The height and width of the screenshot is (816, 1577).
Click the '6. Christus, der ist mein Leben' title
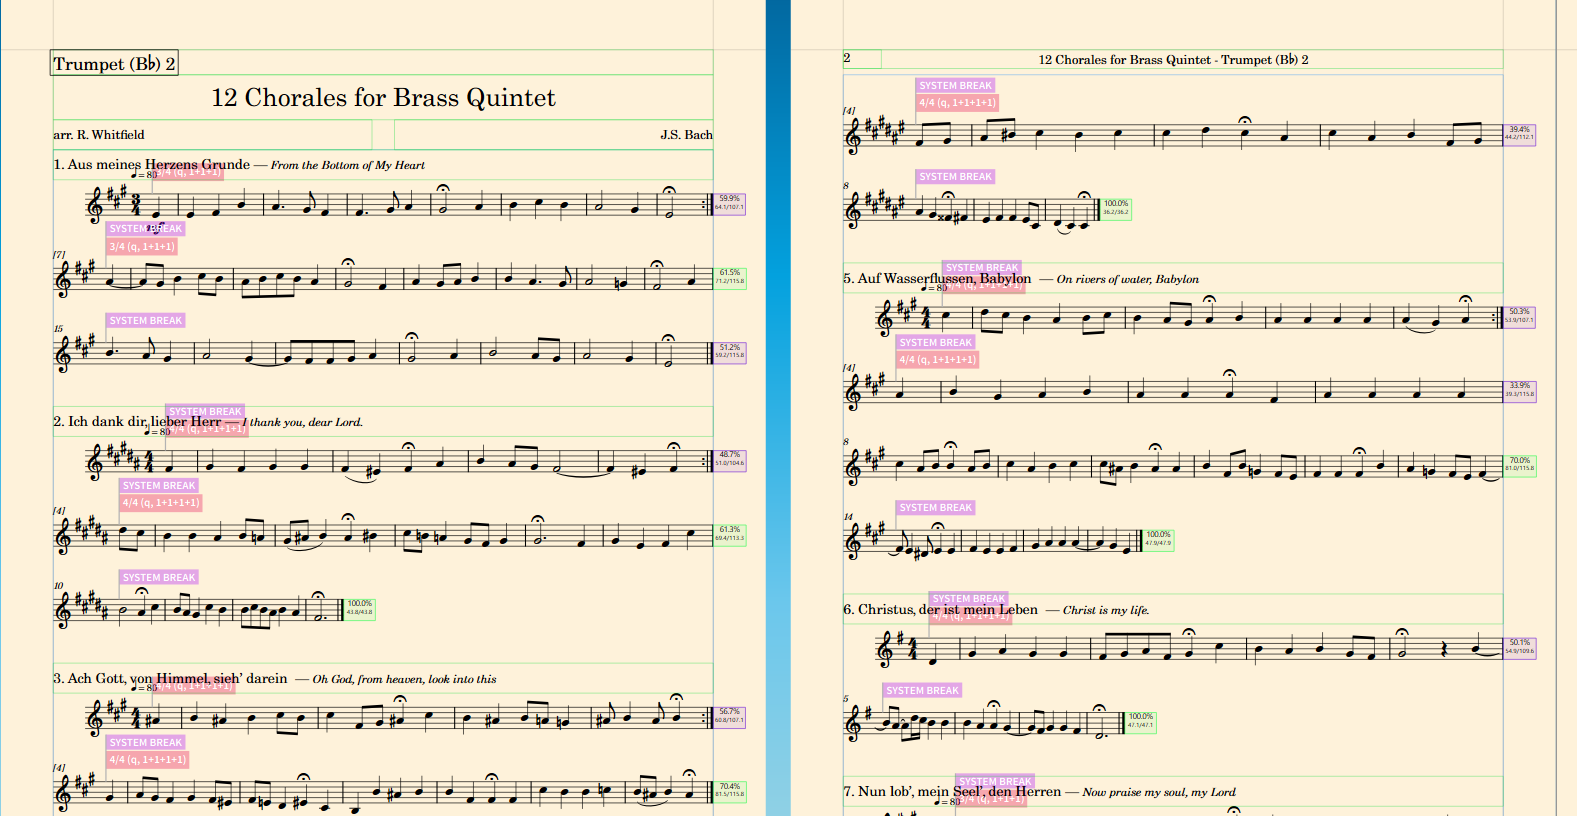940,609
